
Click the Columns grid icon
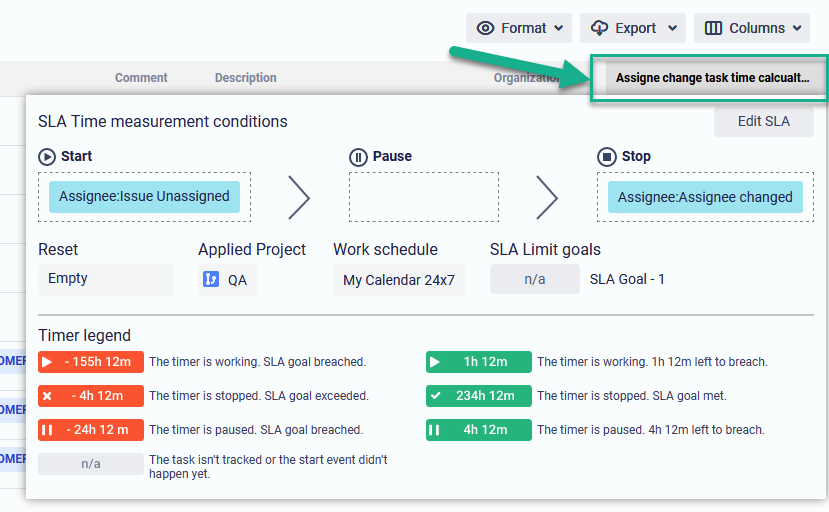click(x=713, y=28)
